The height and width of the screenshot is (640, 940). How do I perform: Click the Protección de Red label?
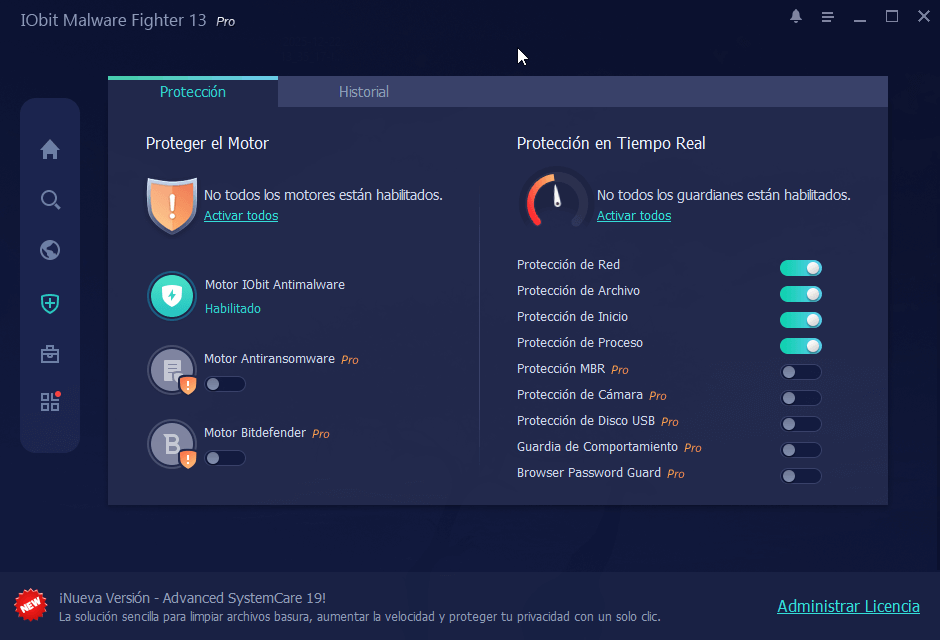coord(568,265)
